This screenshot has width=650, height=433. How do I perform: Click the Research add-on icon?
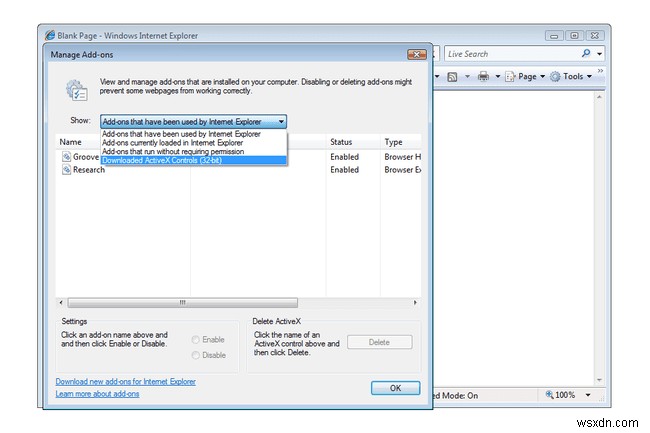(66, 169)
